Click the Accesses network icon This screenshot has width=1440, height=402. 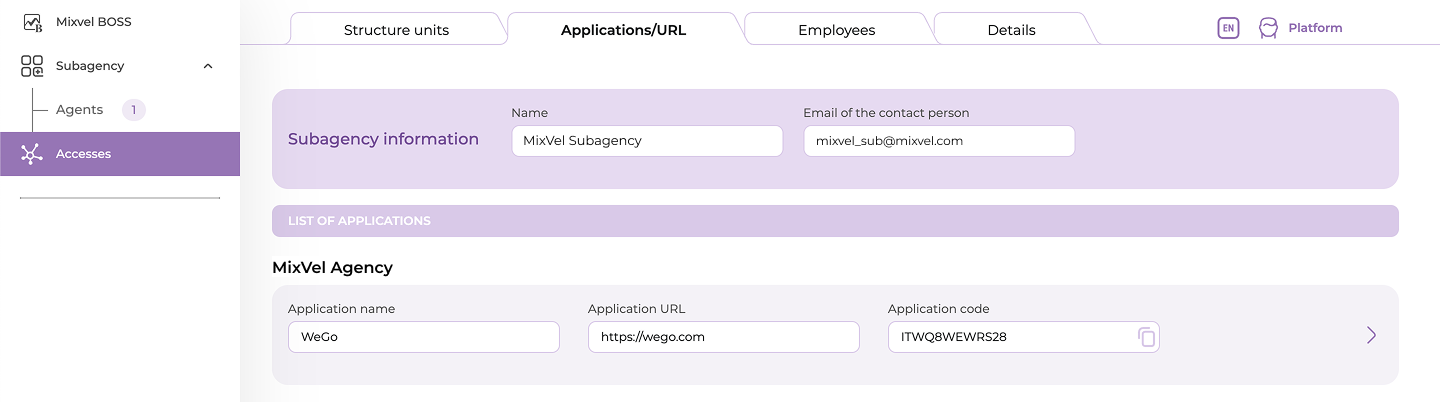[x=32, y=154]
